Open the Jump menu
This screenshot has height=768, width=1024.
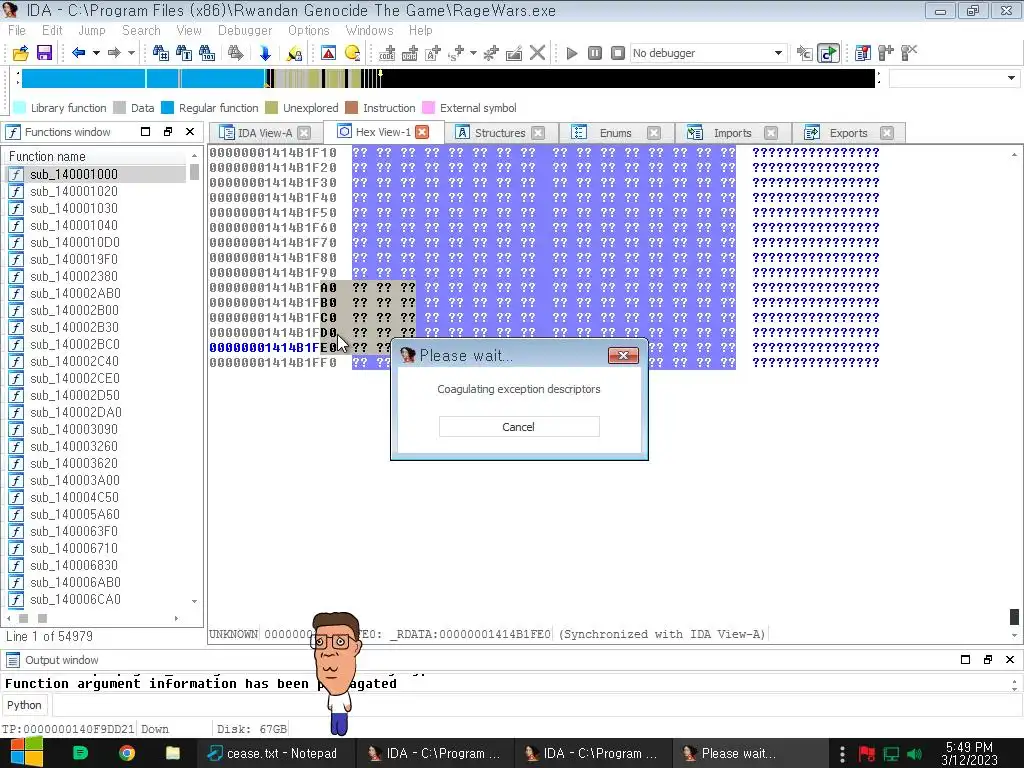click(92, 30)
